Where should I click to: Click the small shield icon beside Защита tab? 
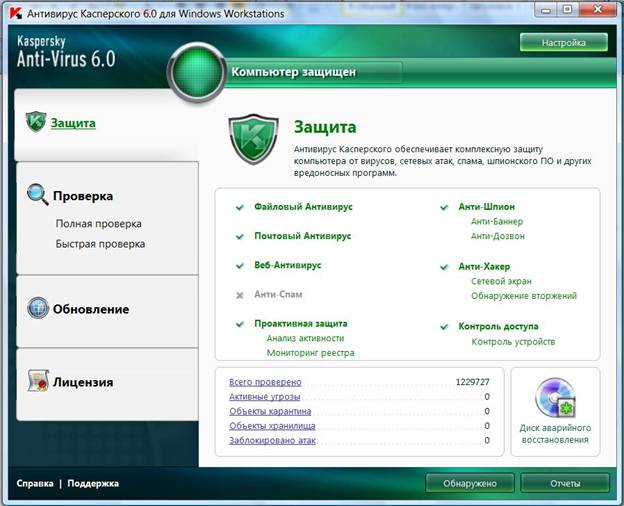pos(36,122)
